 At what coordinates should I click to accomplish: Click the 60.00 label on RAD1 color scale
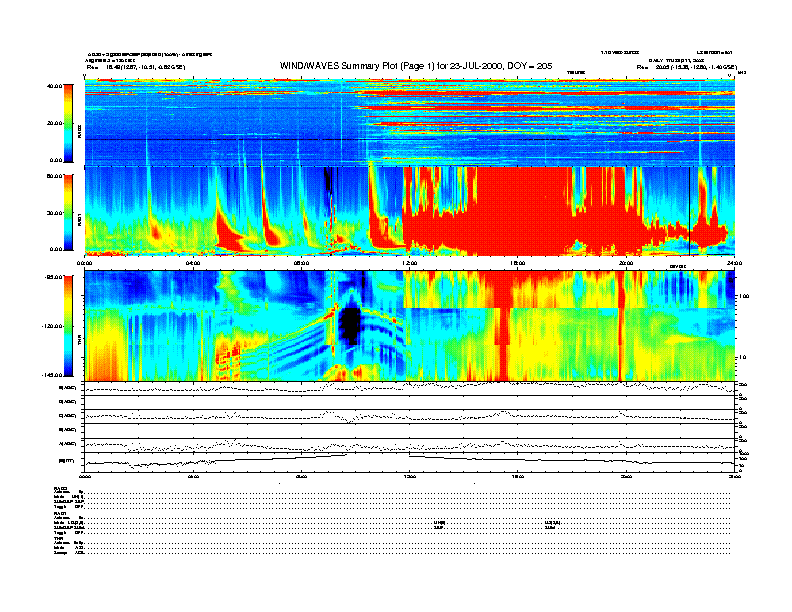point(54,176)
